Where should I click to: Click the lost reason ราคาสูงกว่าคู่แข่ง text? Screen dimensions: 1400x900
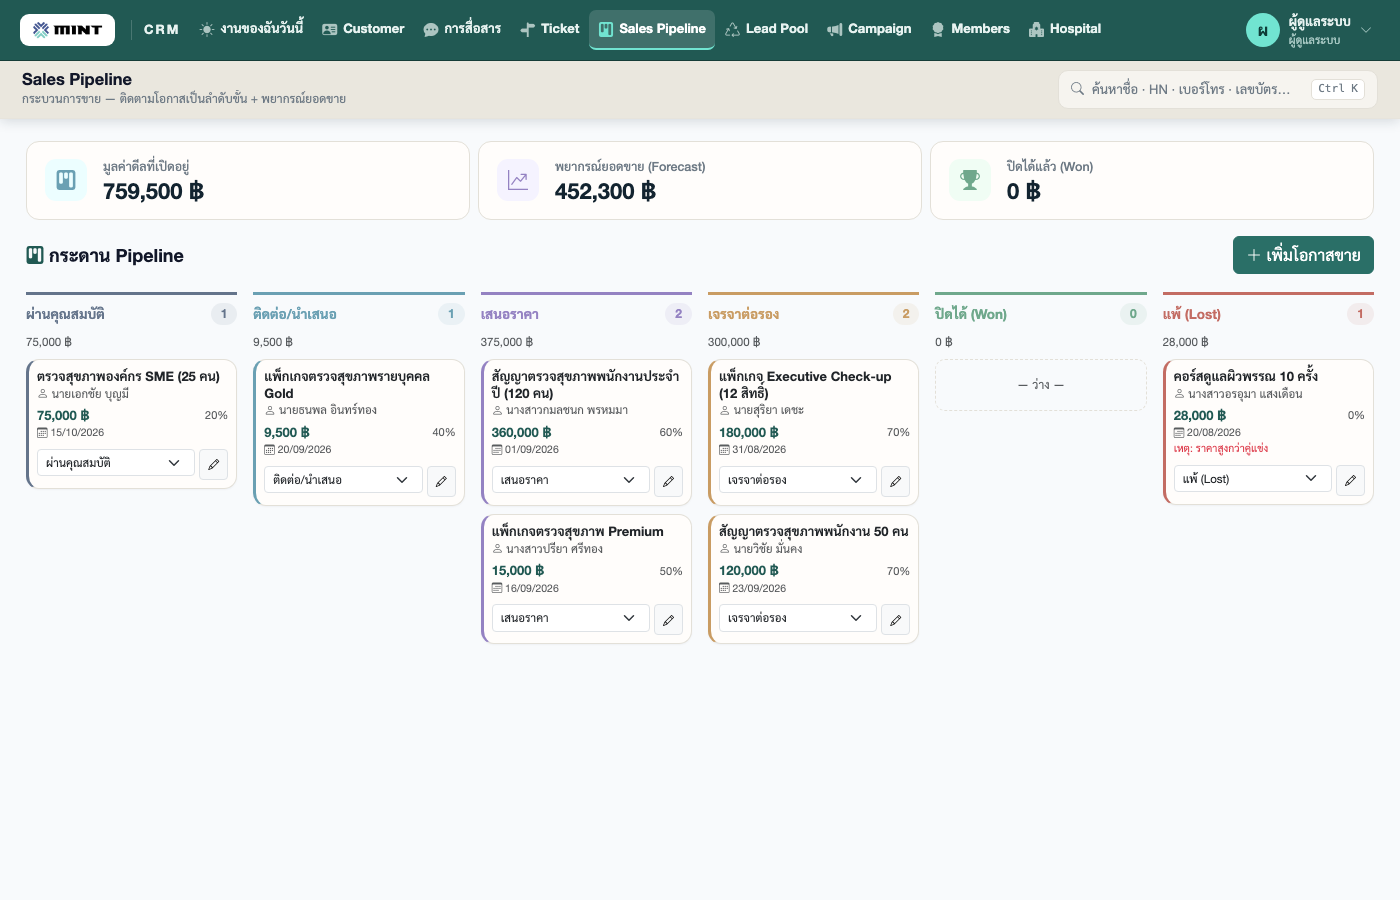[x=1221, y=449]
